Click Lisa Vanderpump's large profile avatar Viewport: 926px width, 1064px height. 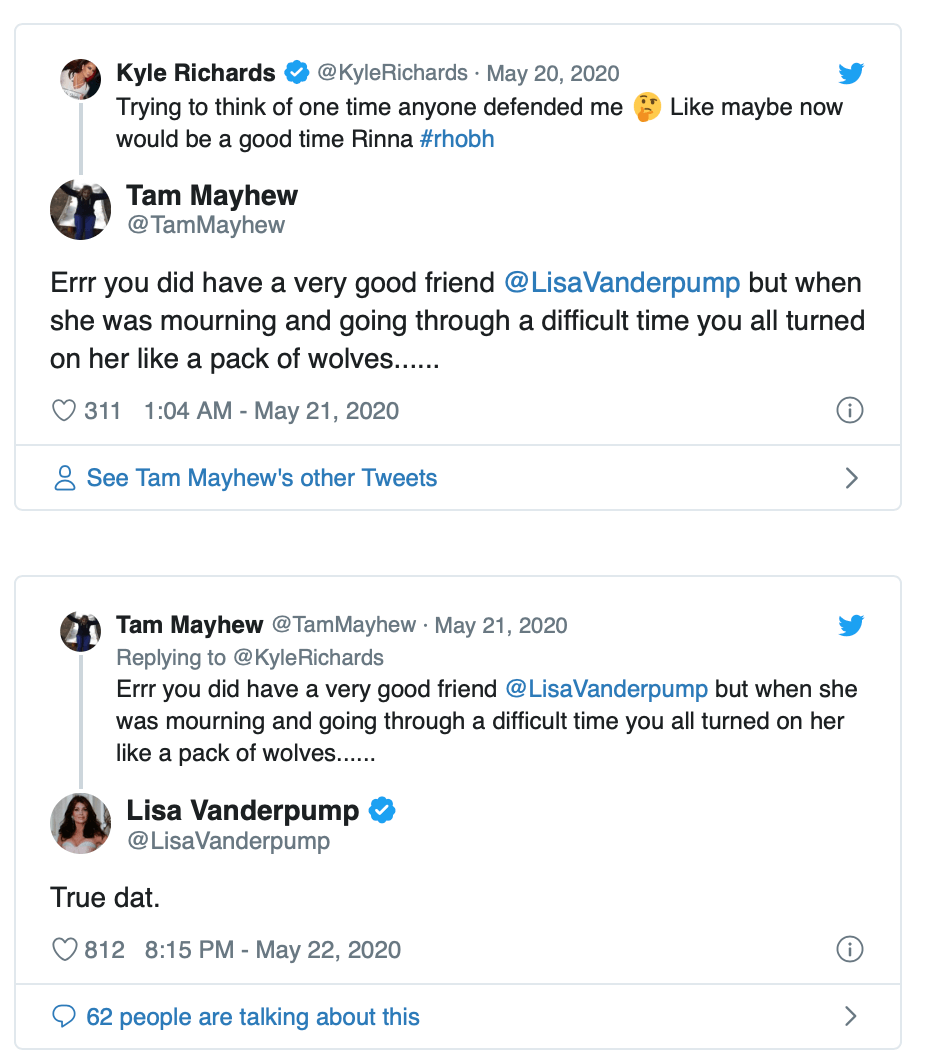point(80,823)
